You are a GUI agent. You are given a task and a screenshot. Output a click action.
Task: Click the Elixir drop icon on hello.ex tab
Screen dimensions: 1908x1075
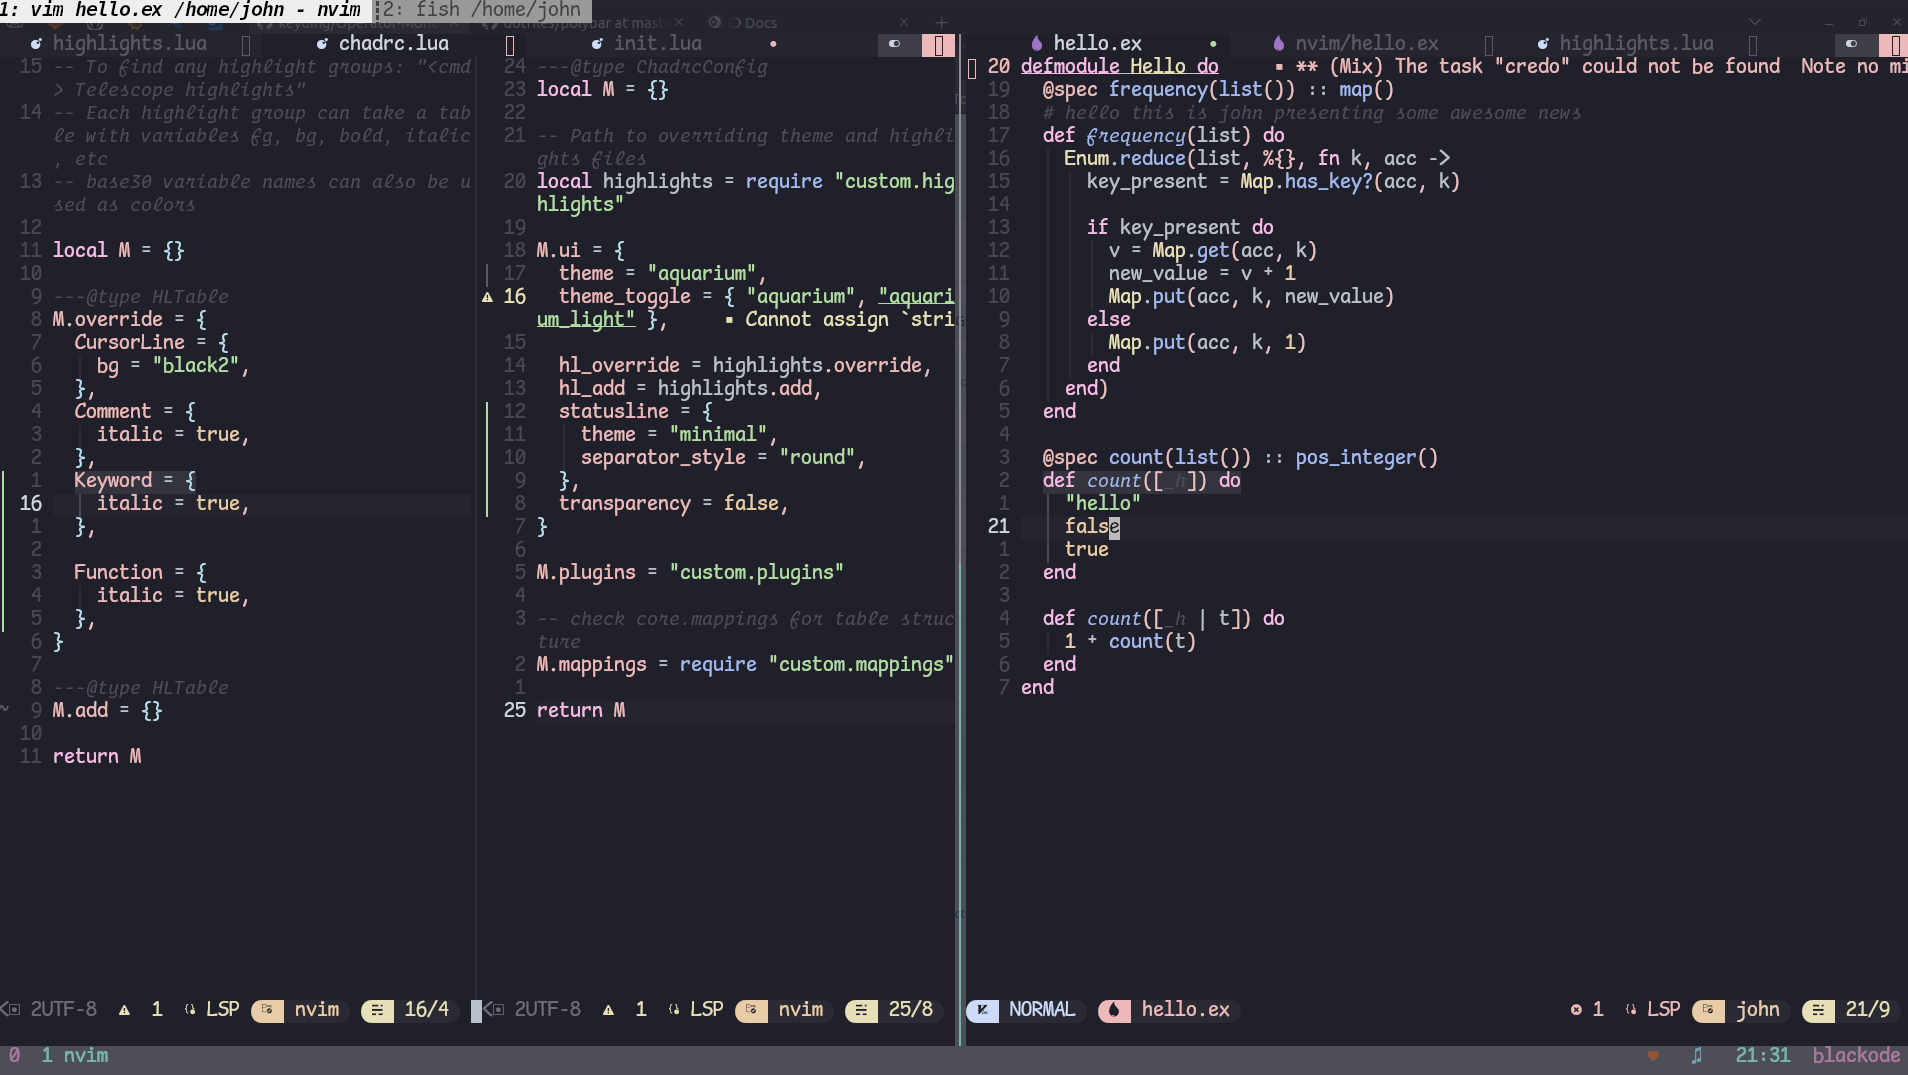1036,43
